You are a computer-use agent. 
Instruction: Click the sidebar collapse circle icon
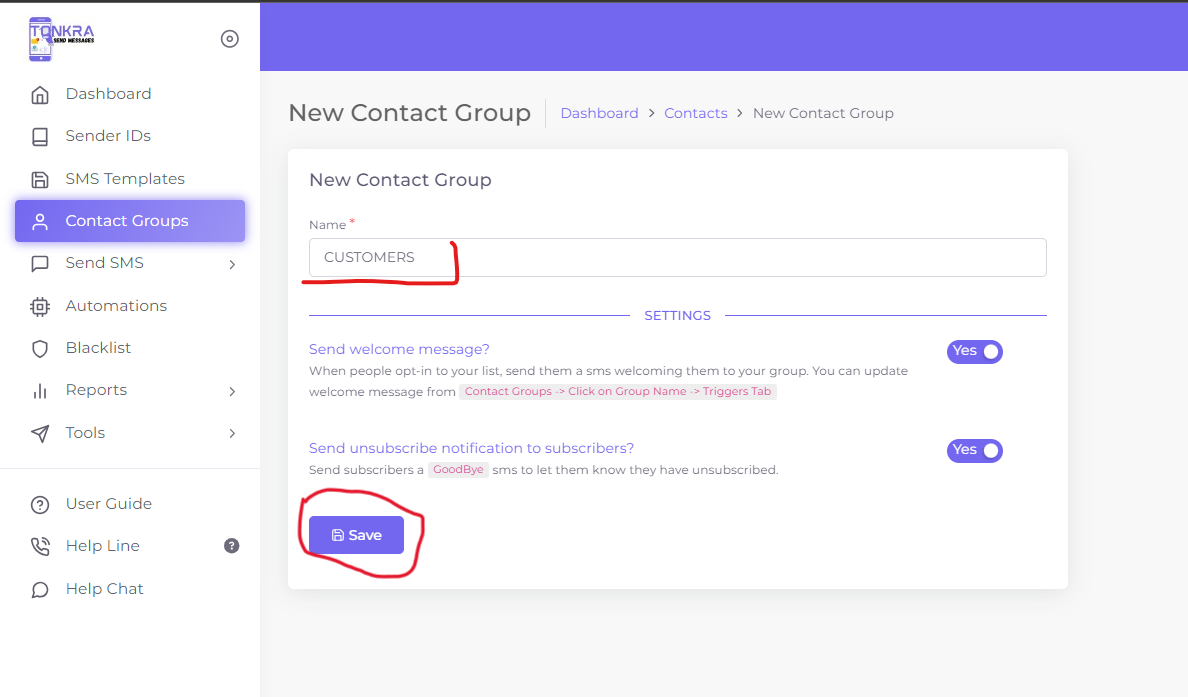[230, 39]
